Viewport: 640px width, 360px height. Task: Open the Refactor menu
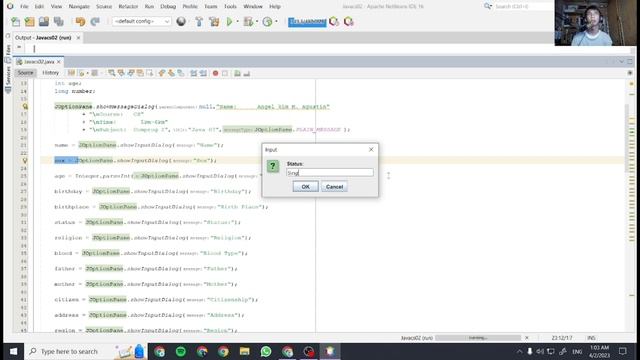pos(128,7)
